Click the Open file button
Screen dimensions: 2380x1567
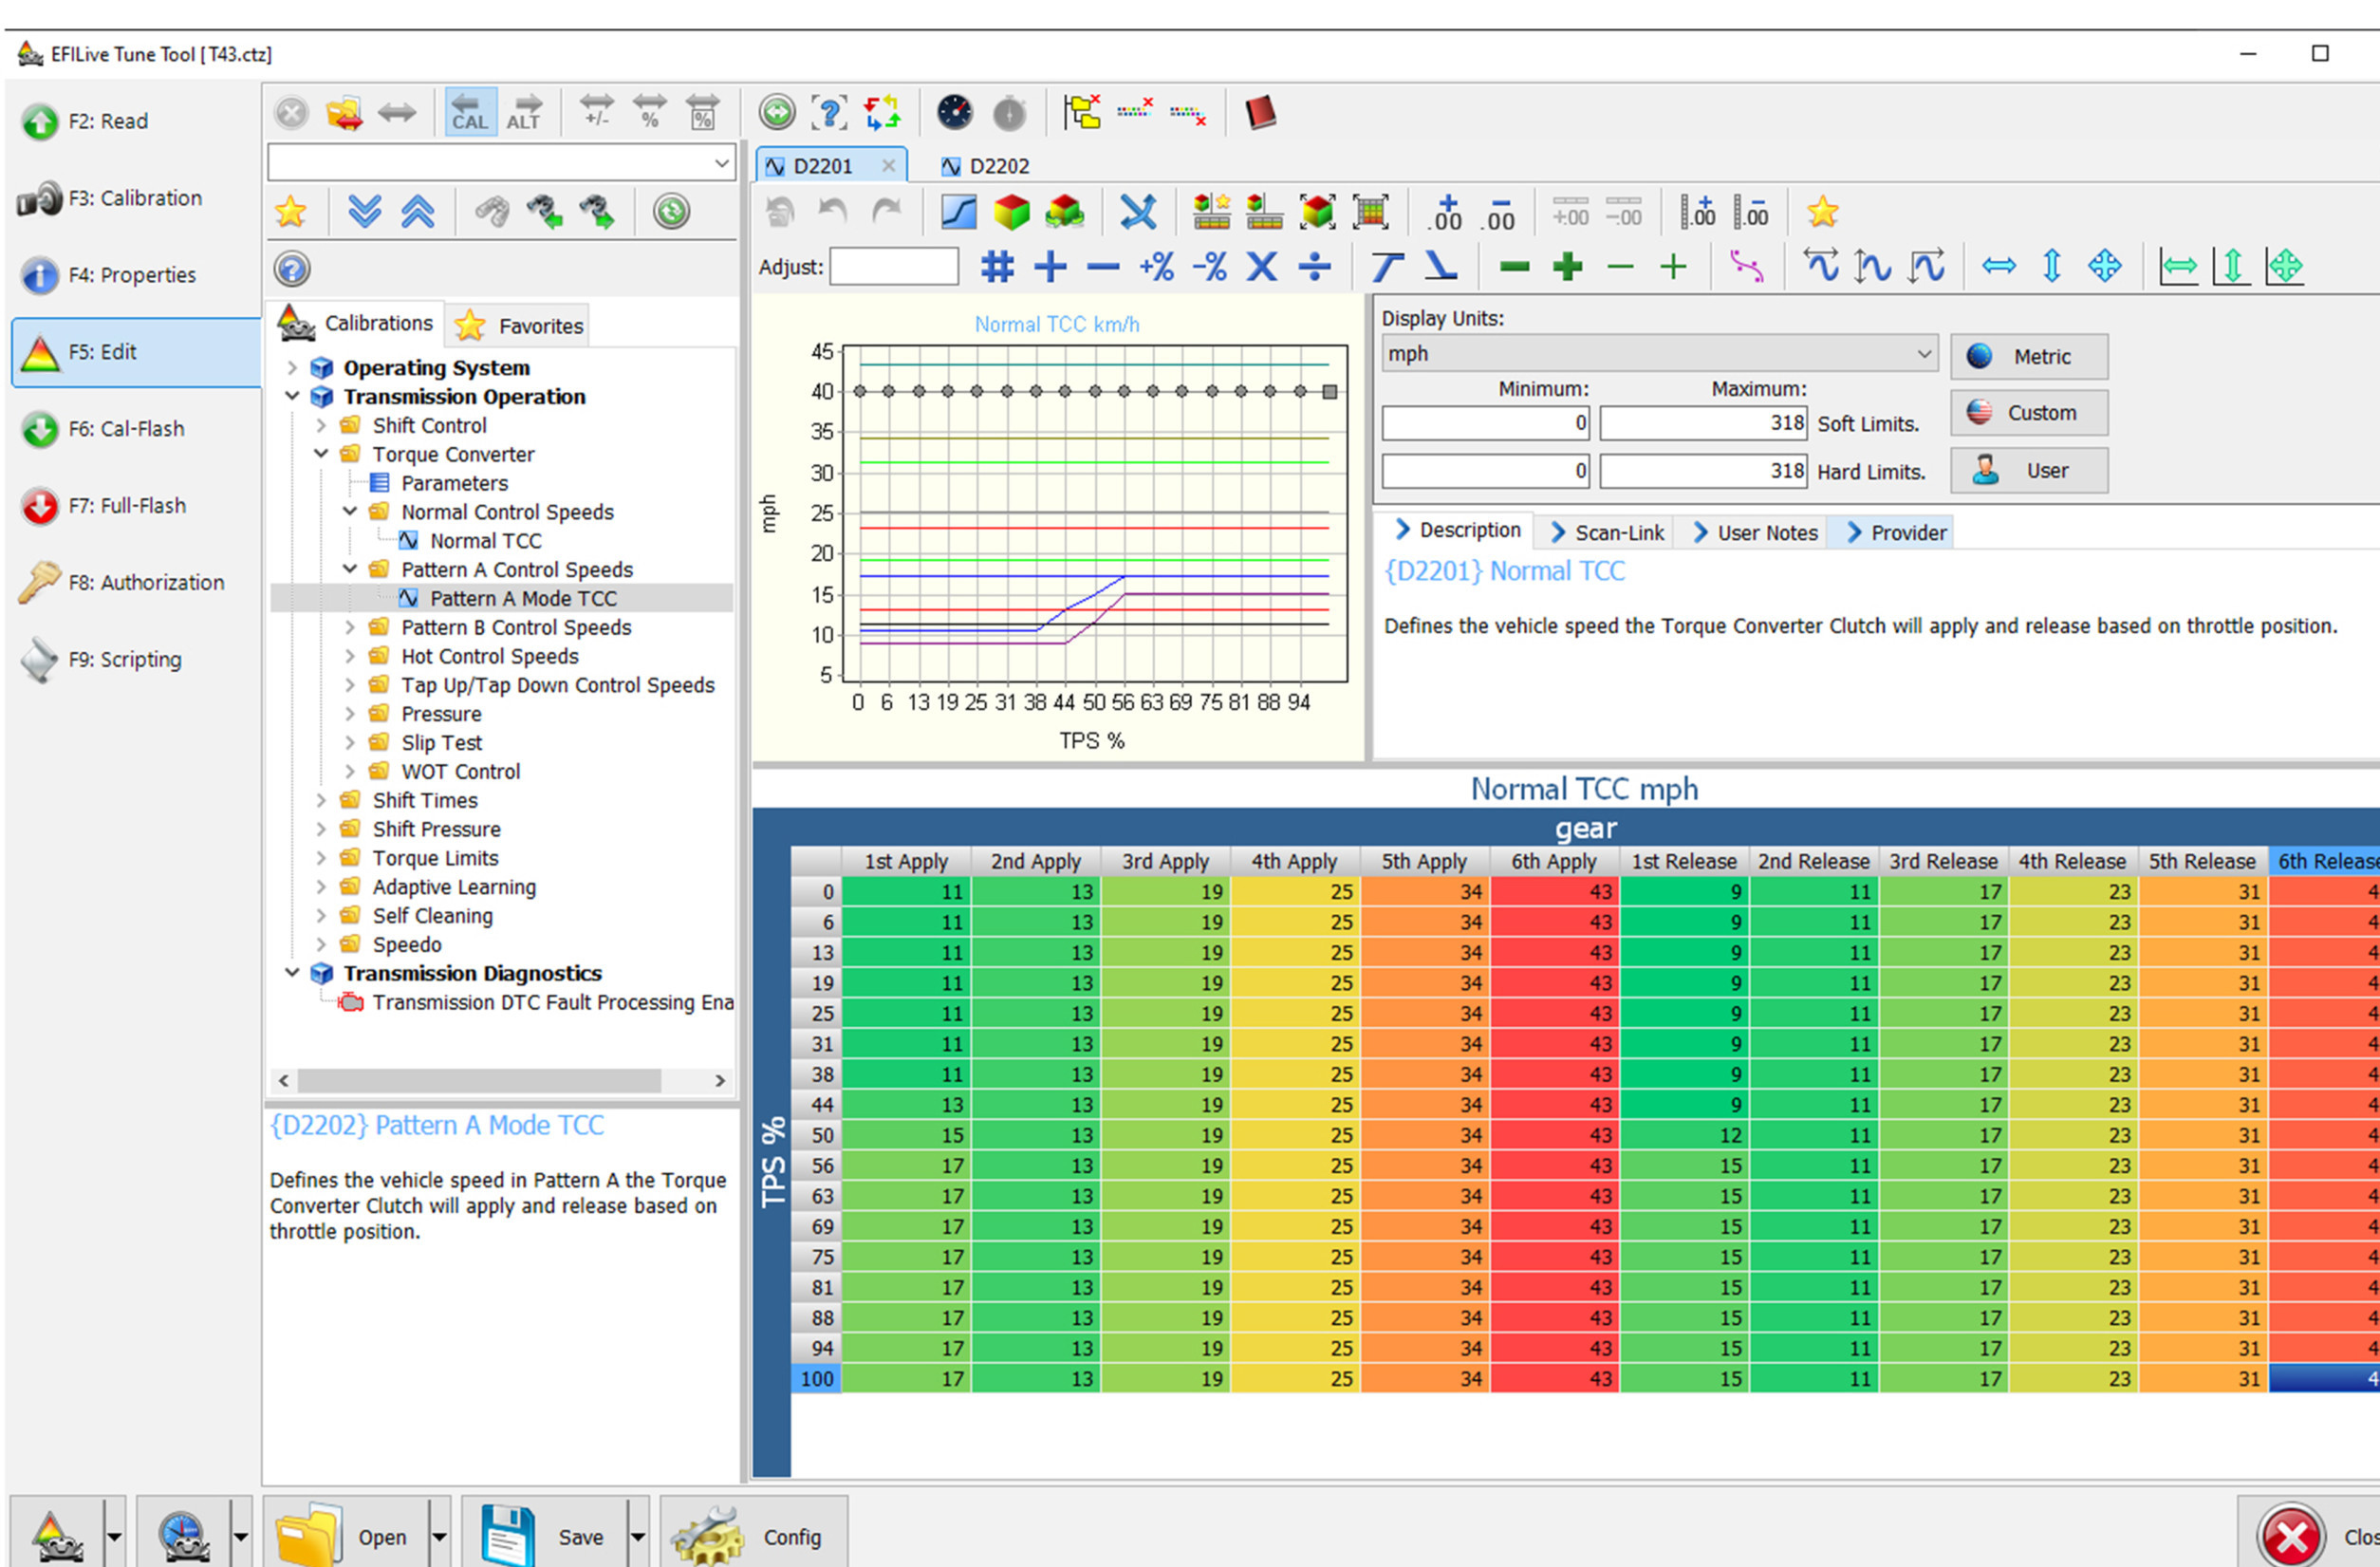[x=347, y=1536]
